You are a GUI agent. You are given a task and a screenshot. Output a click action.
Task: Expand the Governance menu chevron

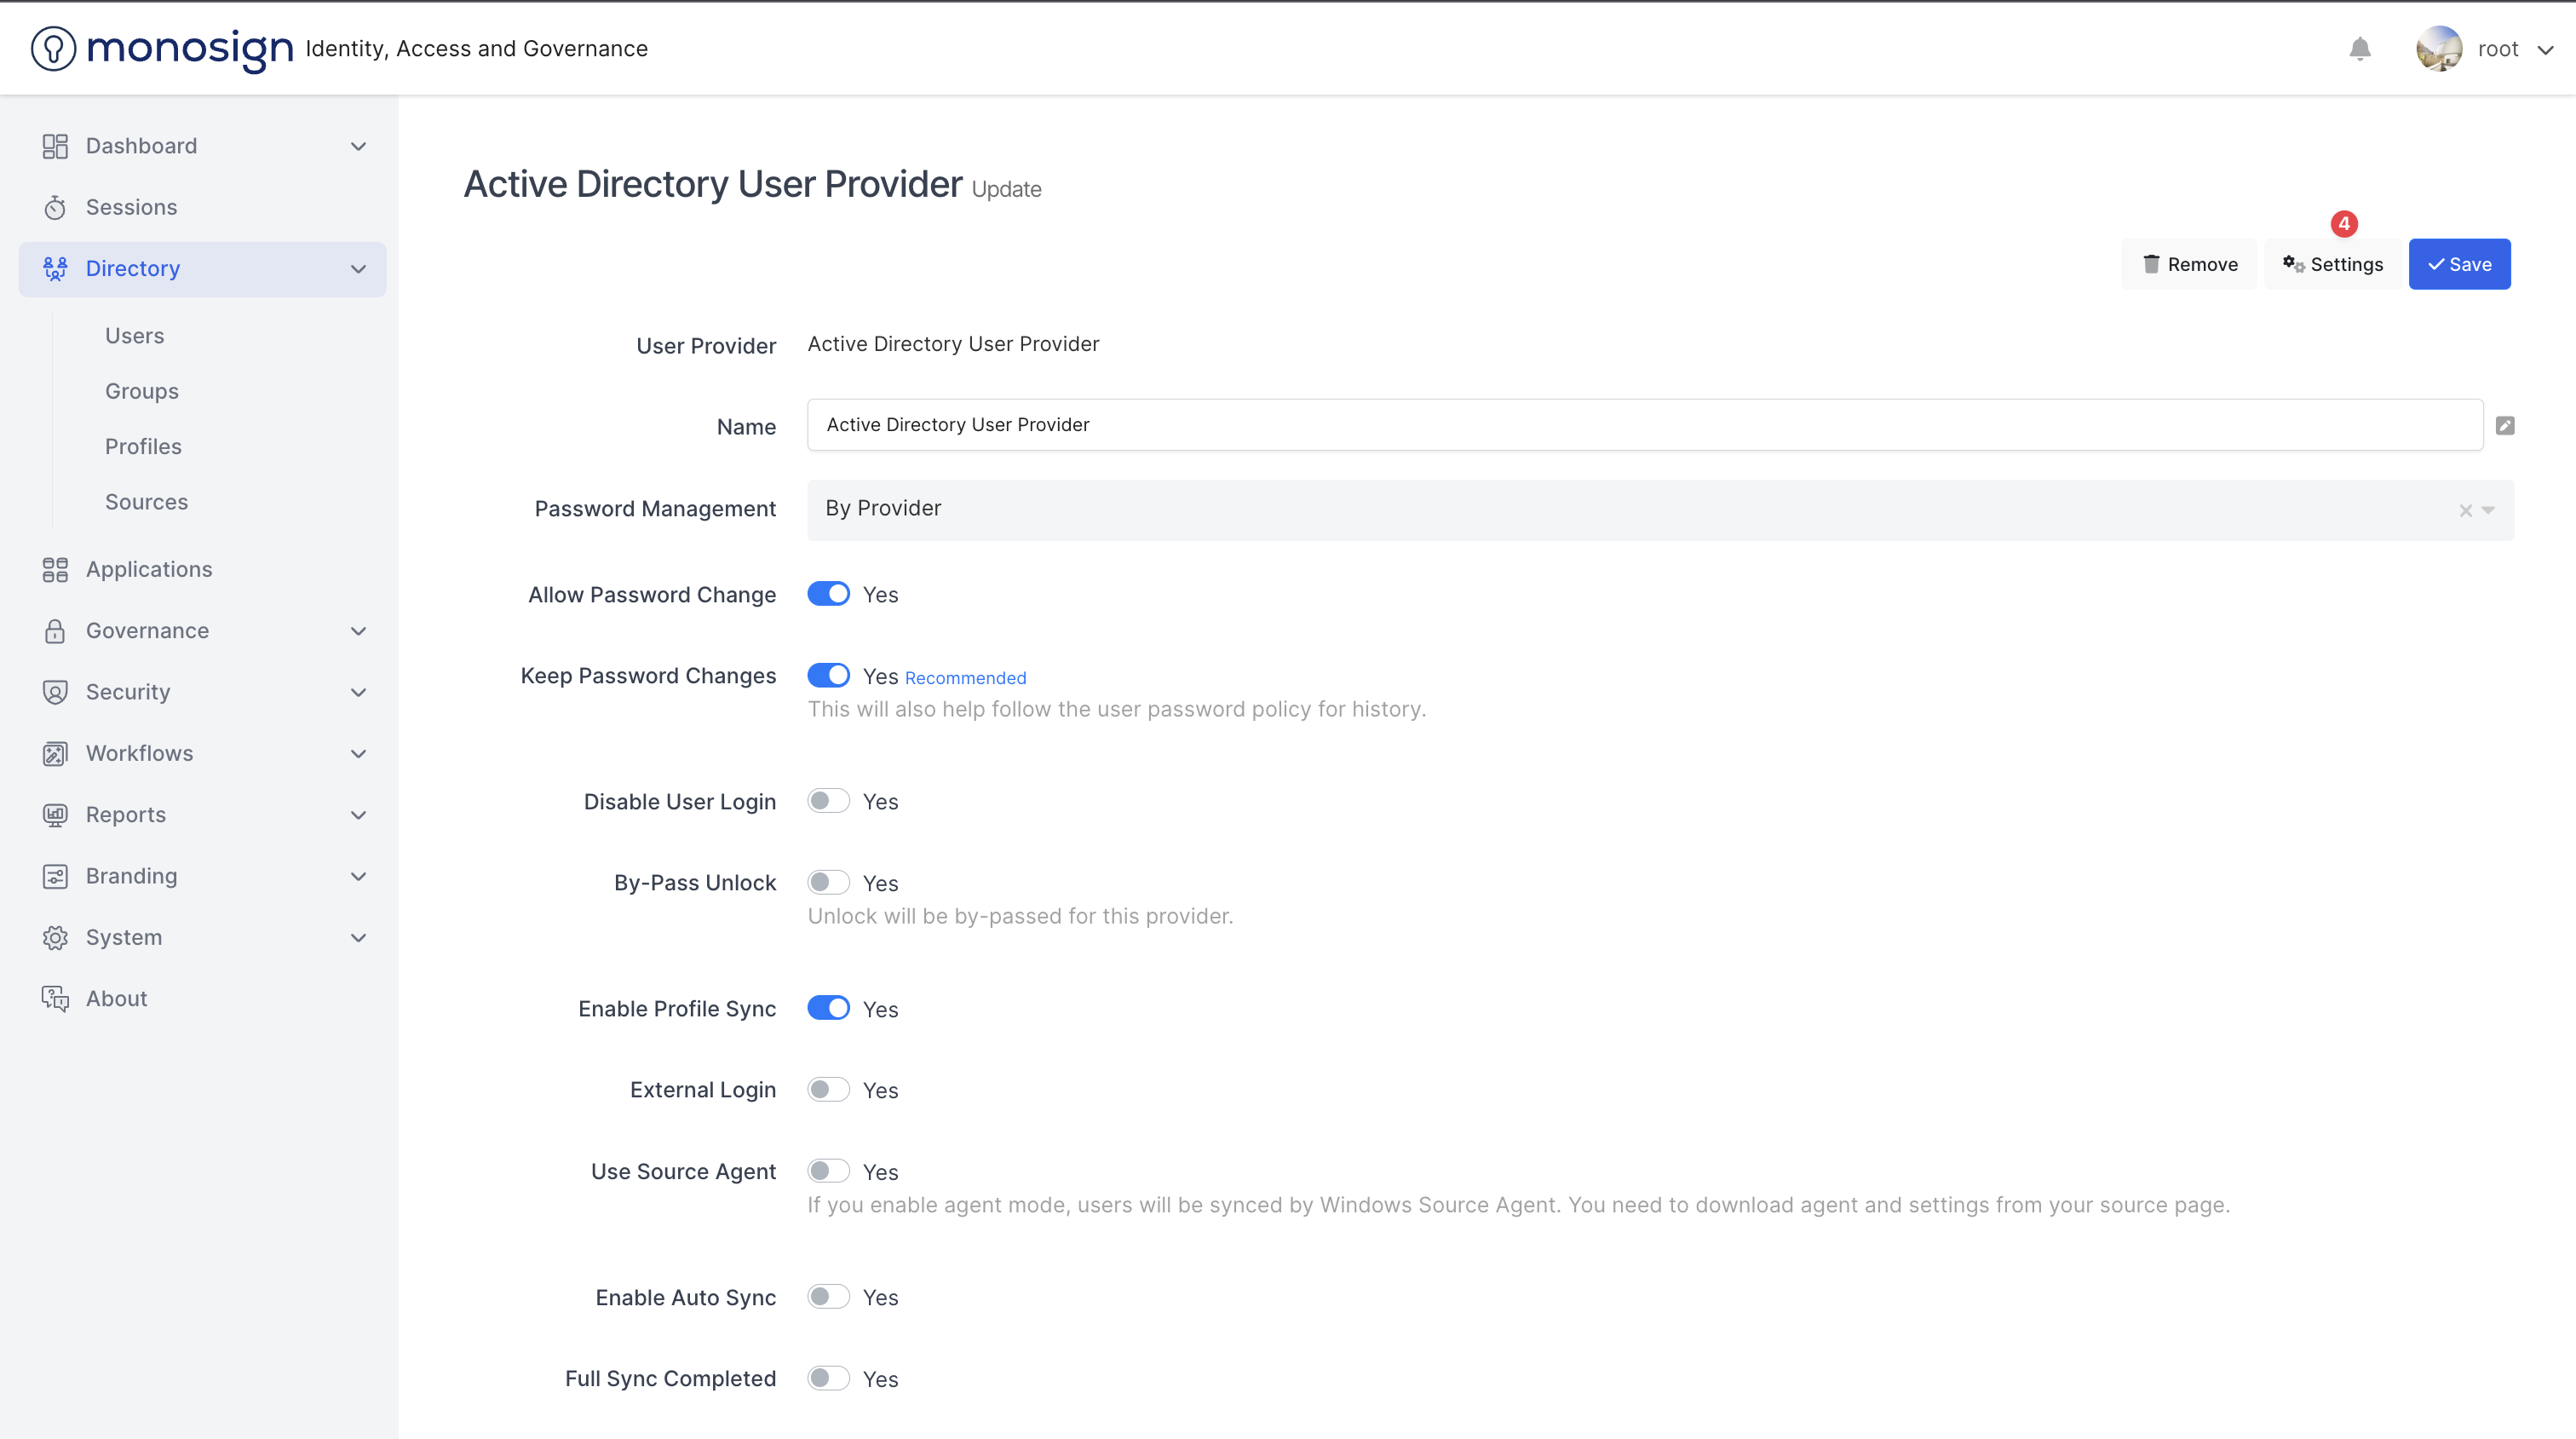358,631
